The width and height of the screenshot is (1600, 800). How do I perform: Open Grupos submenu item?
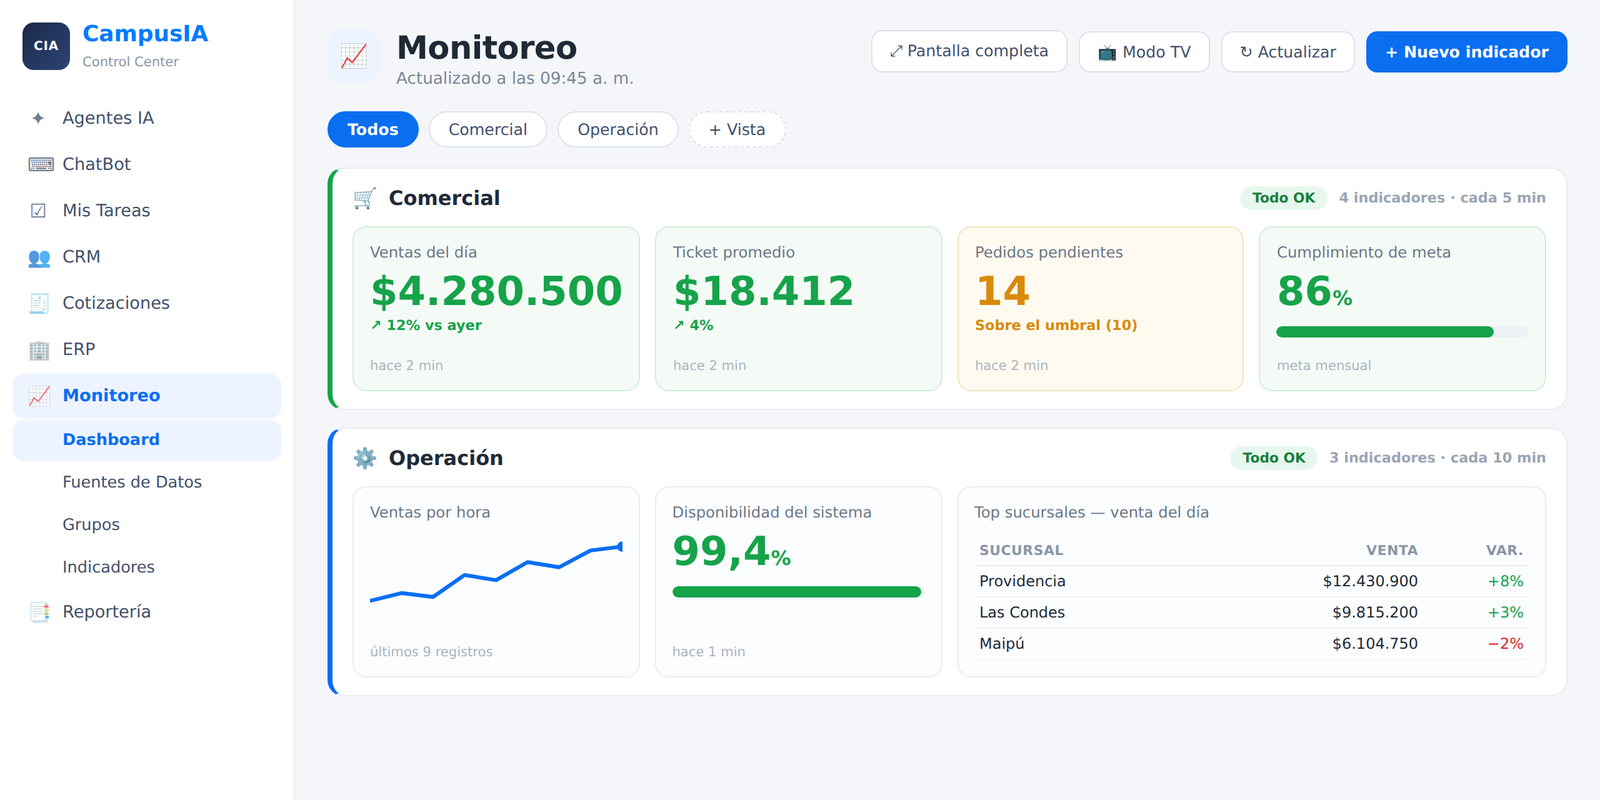[x=147, y=524]
